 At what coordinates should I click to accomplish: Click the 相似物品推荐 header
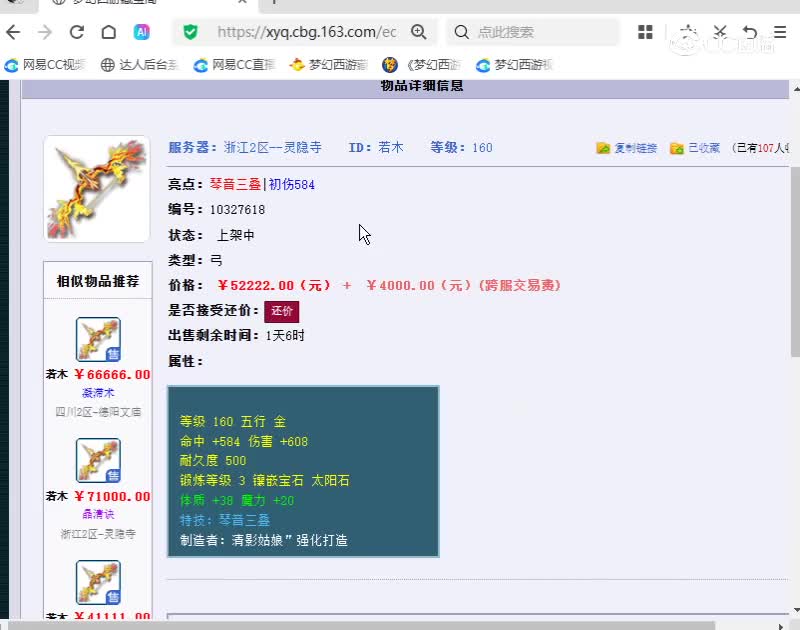click(x=98, y=281)
